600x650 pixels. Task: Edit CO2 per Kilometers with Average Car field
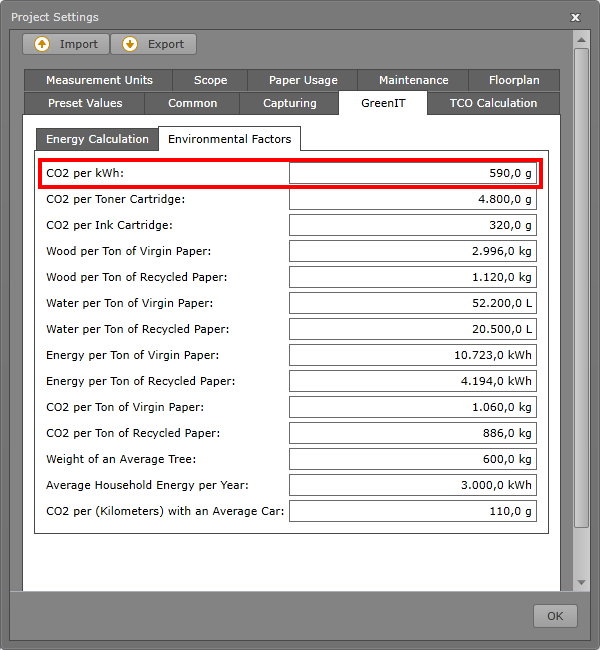coord(413,511)
